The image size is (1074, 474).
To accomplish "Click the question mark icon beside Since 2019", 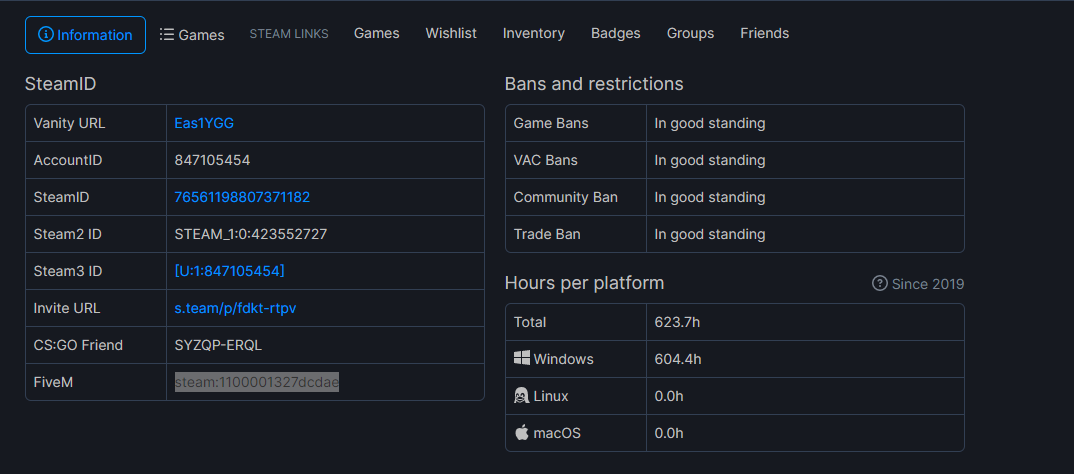I will tap(879, 283).
